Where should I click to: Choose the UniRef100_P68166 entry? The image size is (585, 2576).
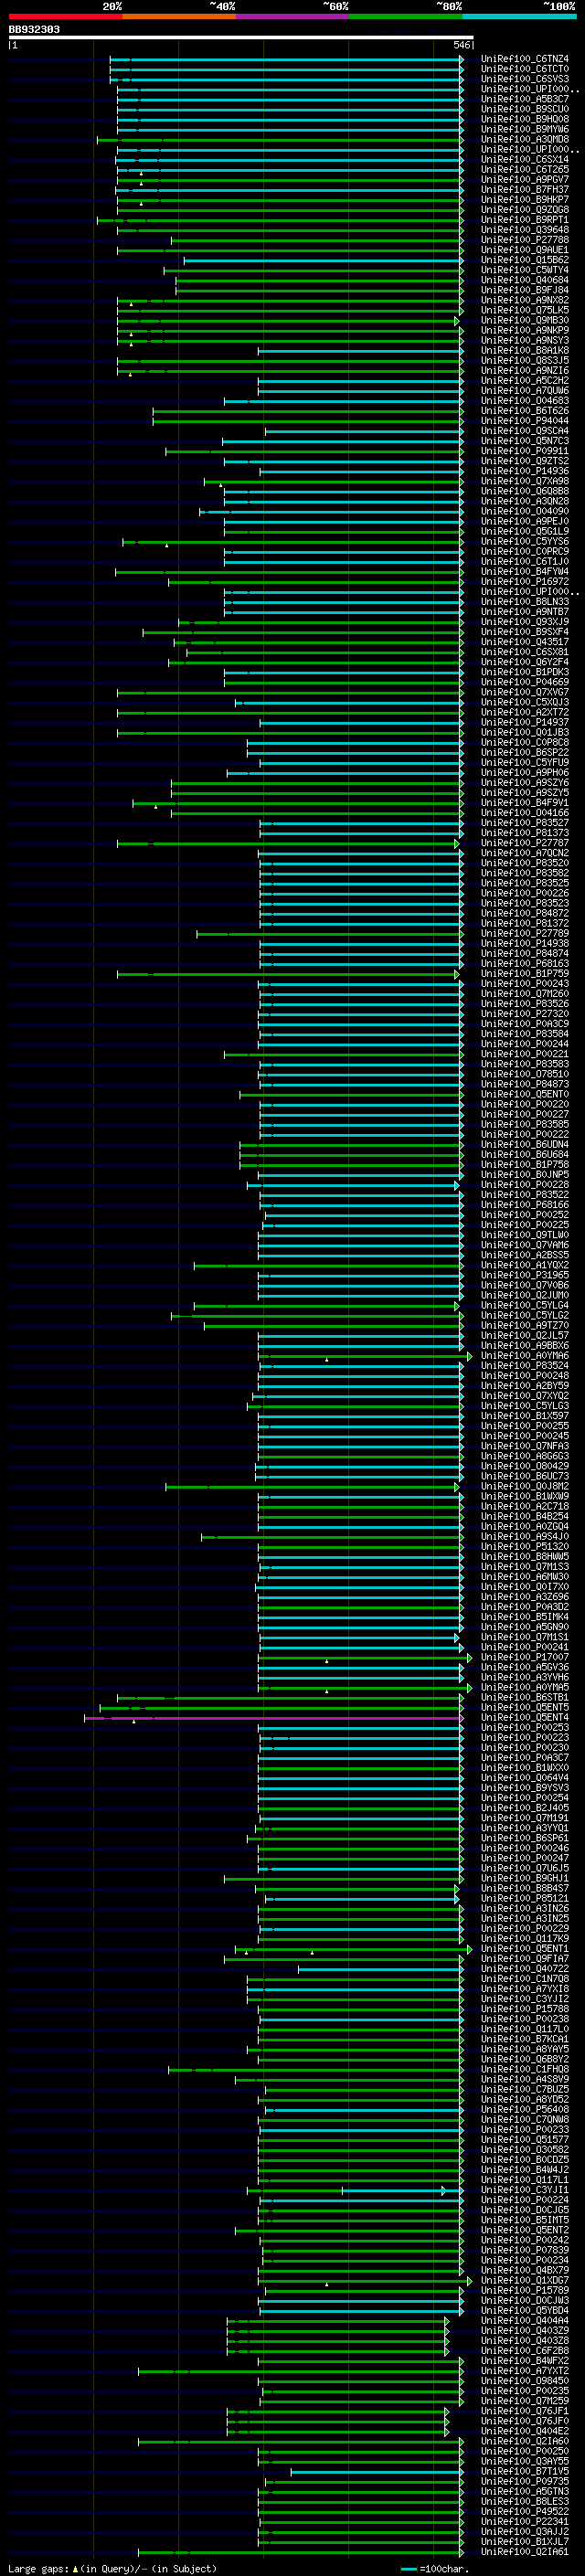[525, 1205]
